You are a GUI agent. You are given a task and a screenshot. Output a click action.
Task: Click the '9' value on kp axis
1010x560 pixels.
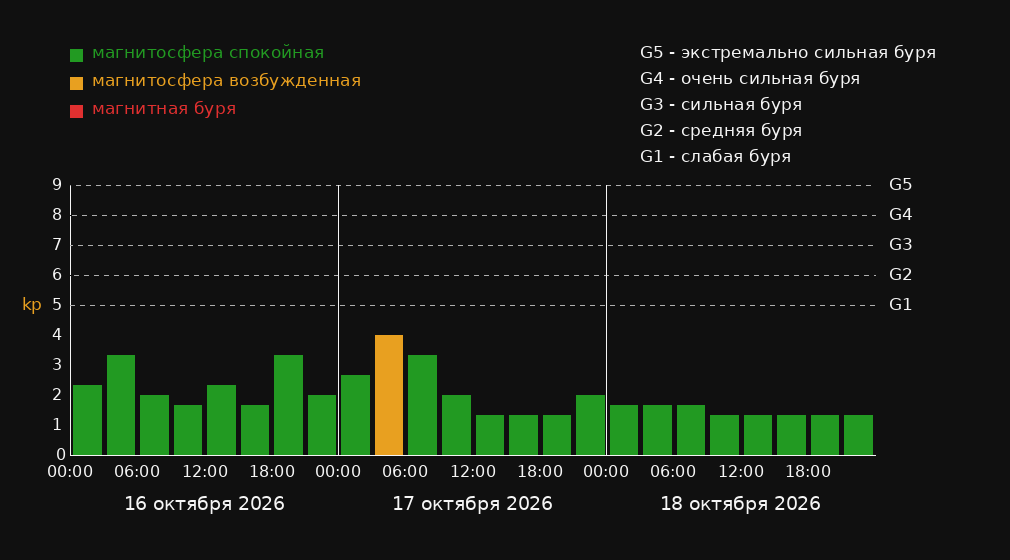57,185
